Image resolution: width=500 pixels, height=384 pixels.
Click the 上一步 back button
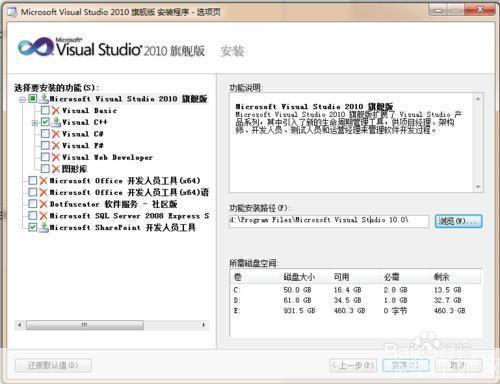(x=353, y=365)
